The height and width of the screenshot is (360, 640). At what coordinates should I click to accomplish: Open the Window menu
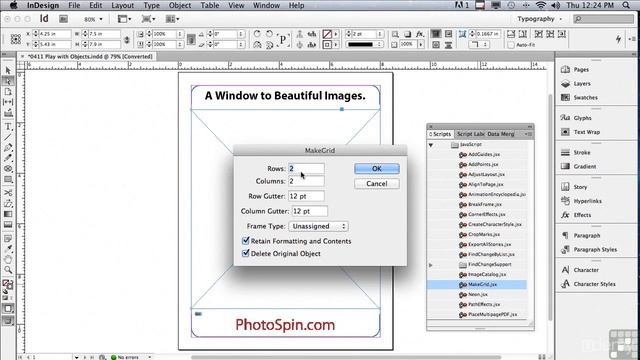266,5
